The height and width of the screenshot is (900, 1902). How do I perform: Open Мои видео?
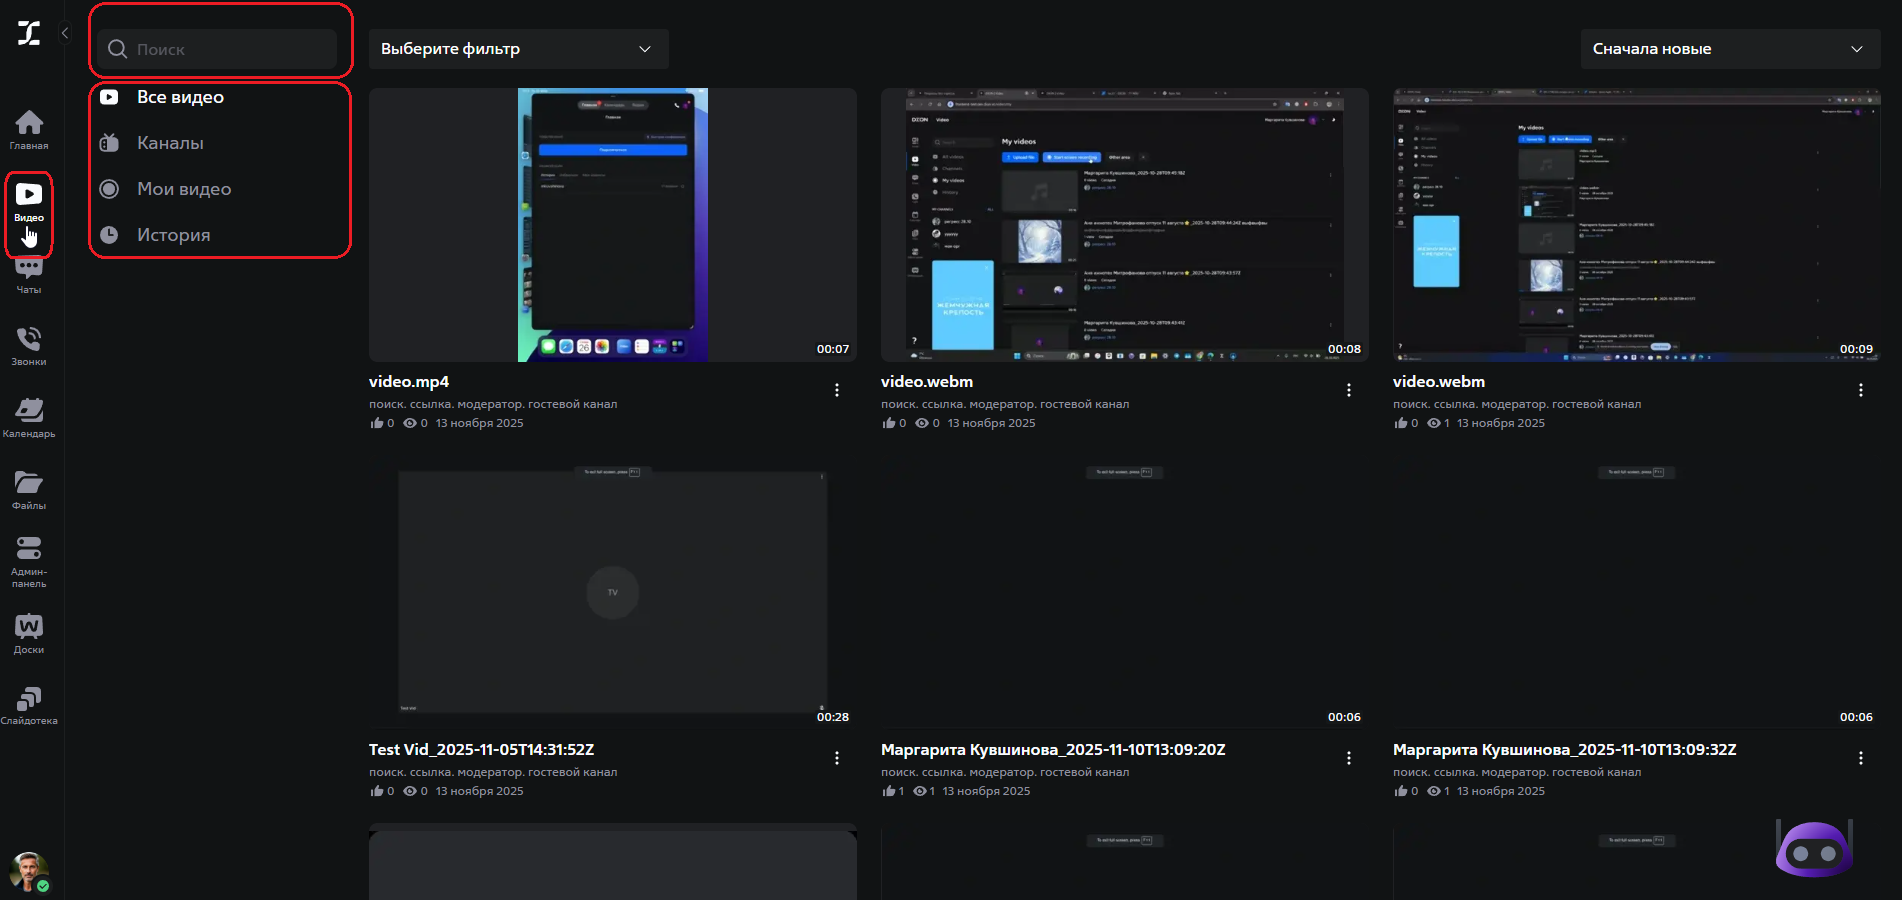183,188
